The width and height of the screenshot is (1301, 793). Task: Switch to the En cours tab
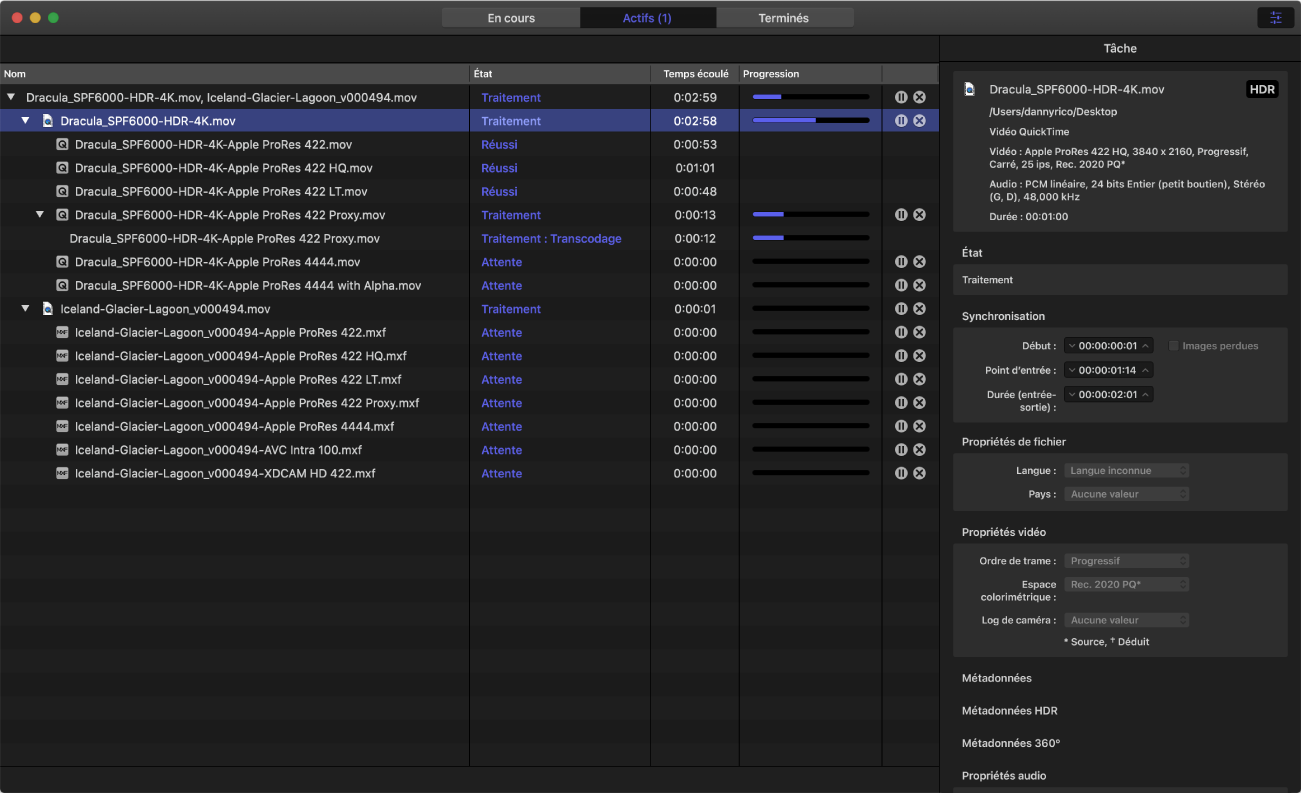tap(511, 18)
